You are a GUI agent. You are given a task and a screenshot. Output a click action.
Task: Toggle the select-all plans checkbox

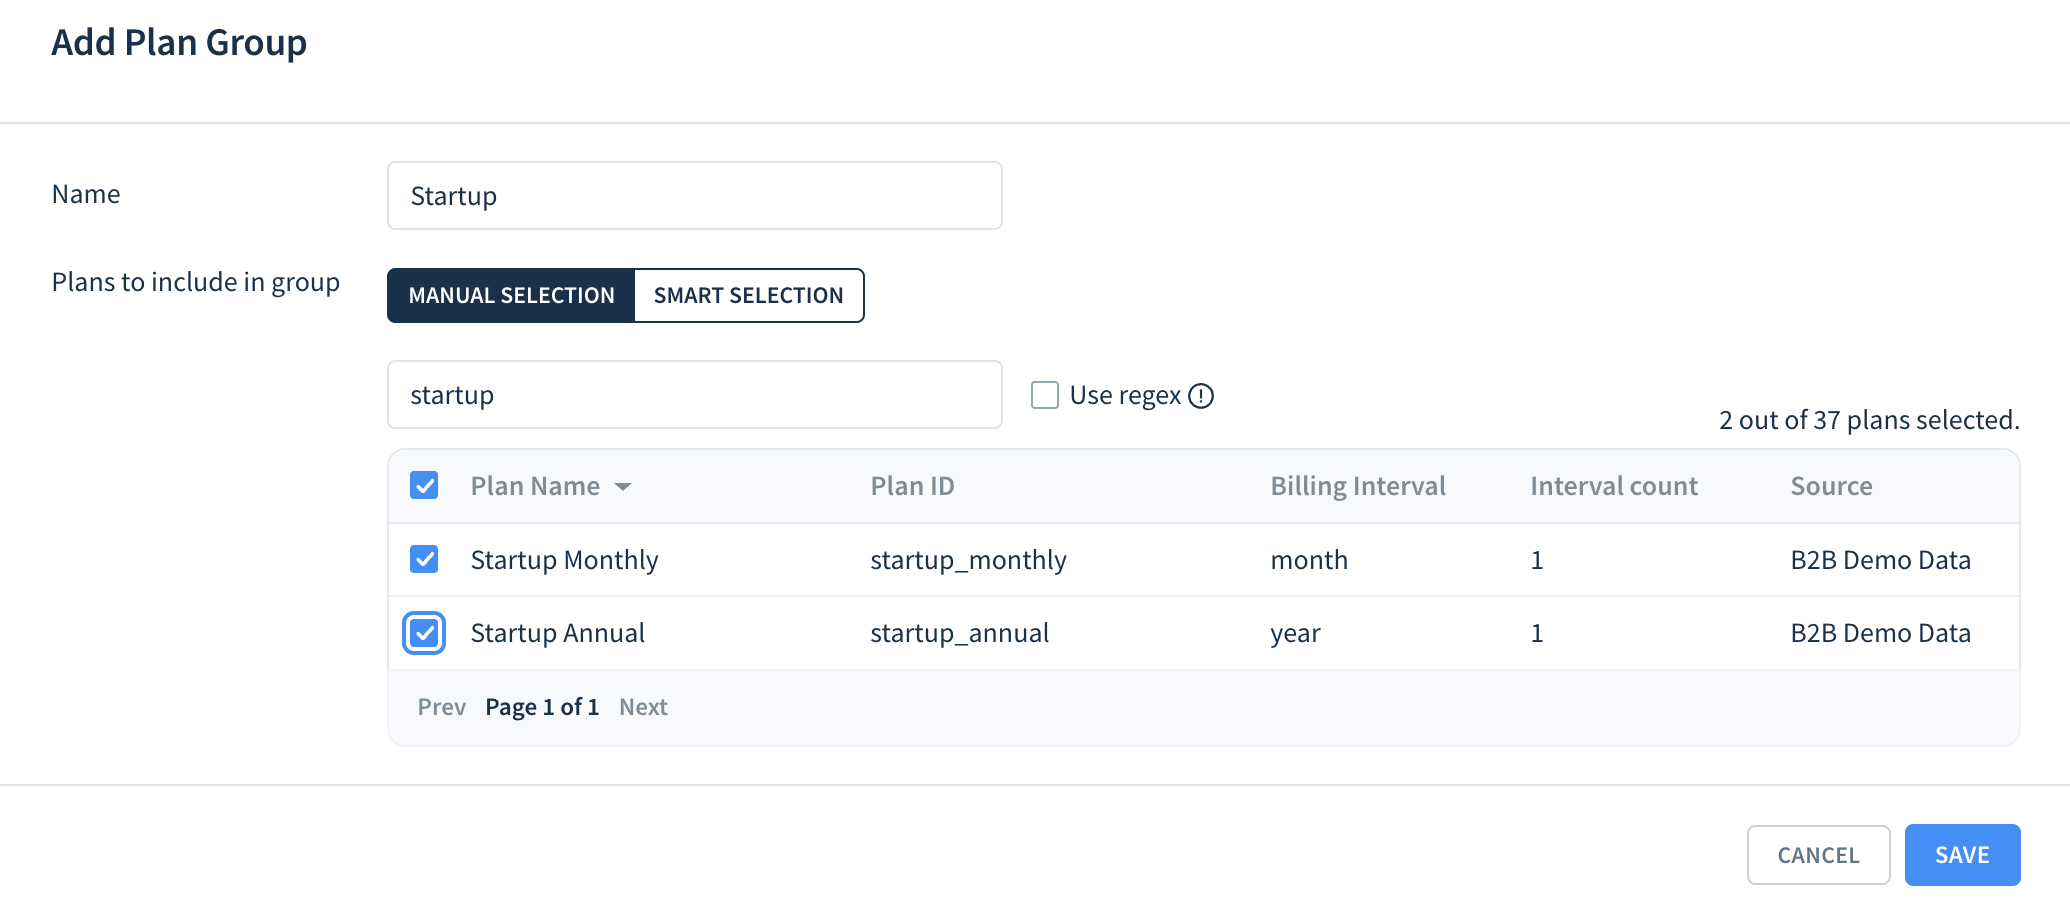(x=424, y=486)
